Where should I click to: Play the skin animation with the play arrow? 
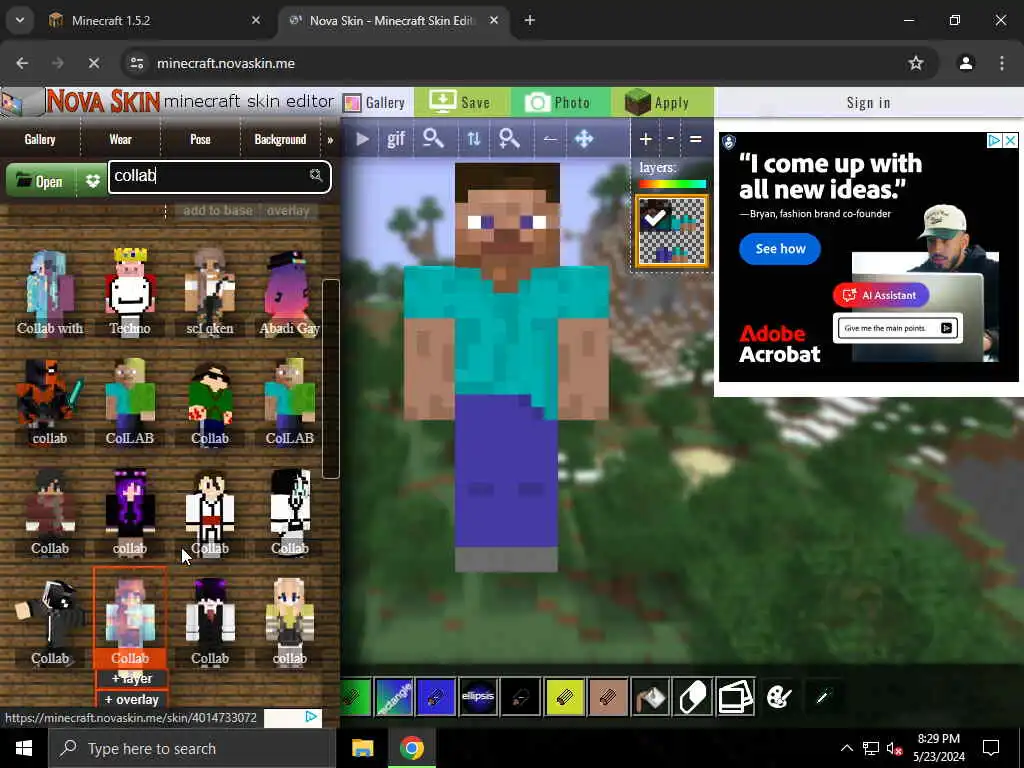(x=362, y=138)
